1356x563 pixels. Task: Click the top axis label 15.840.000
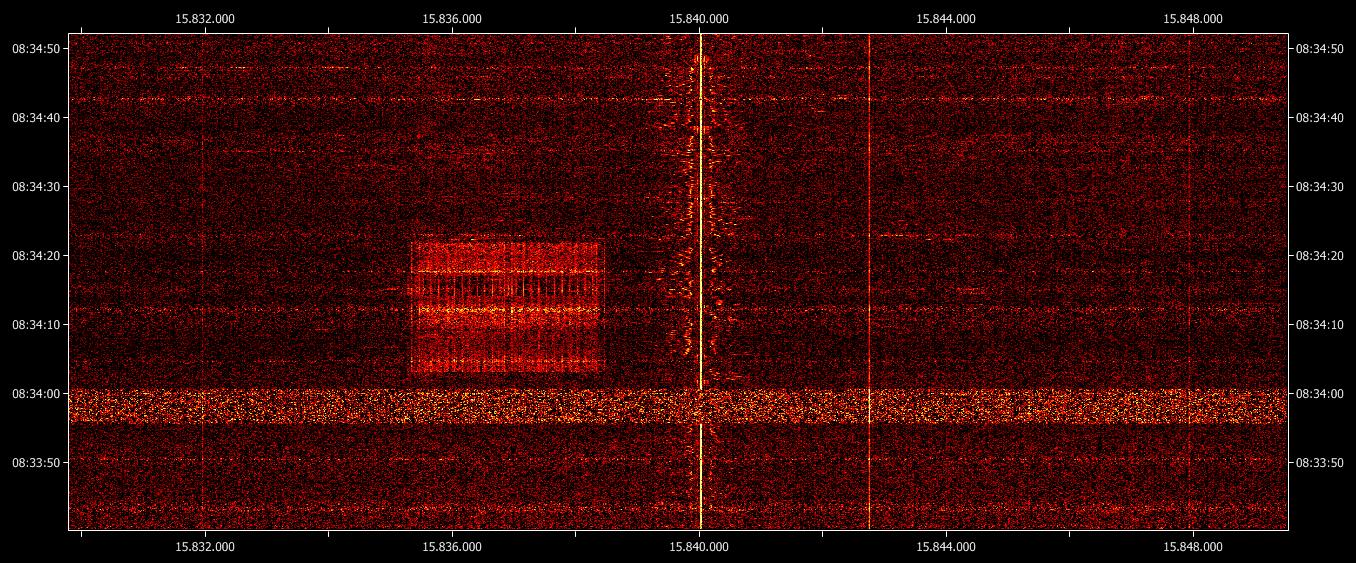pos(699,18)
